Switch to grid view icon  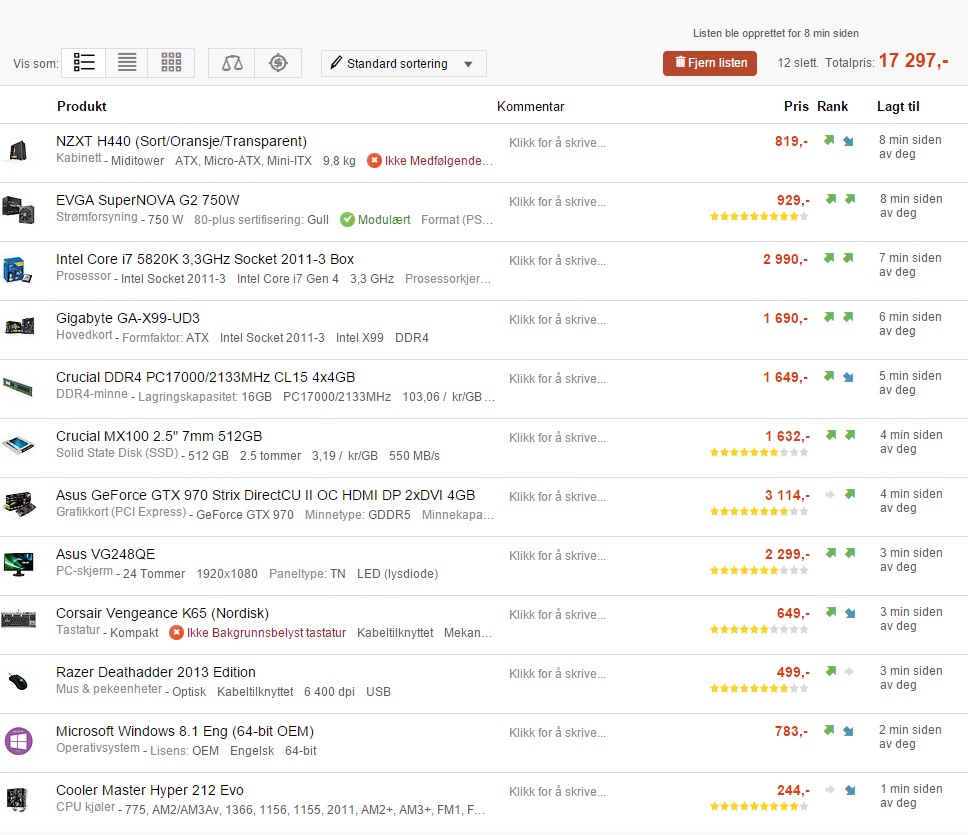point(171,63)
